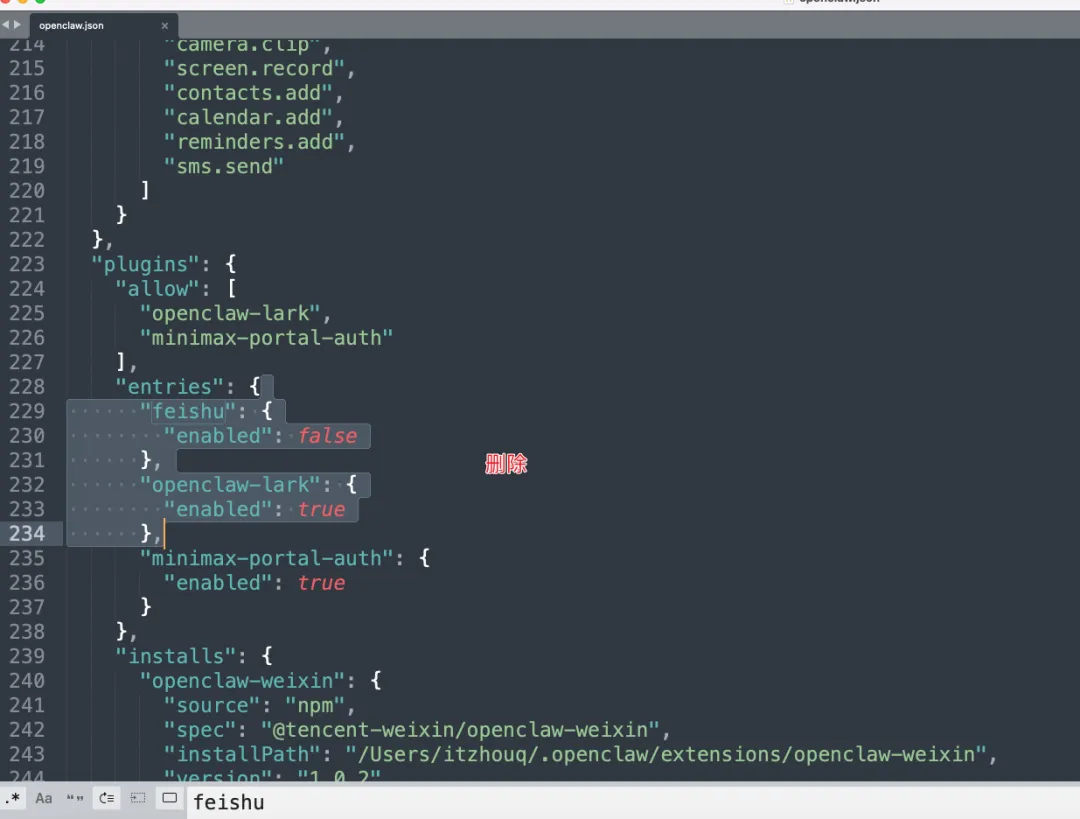Image resolution: width=1080 pixels, height=819 pixels.
Task: Click the find field containing feishu
Action: pyautogui.click(x=632, y=802)
